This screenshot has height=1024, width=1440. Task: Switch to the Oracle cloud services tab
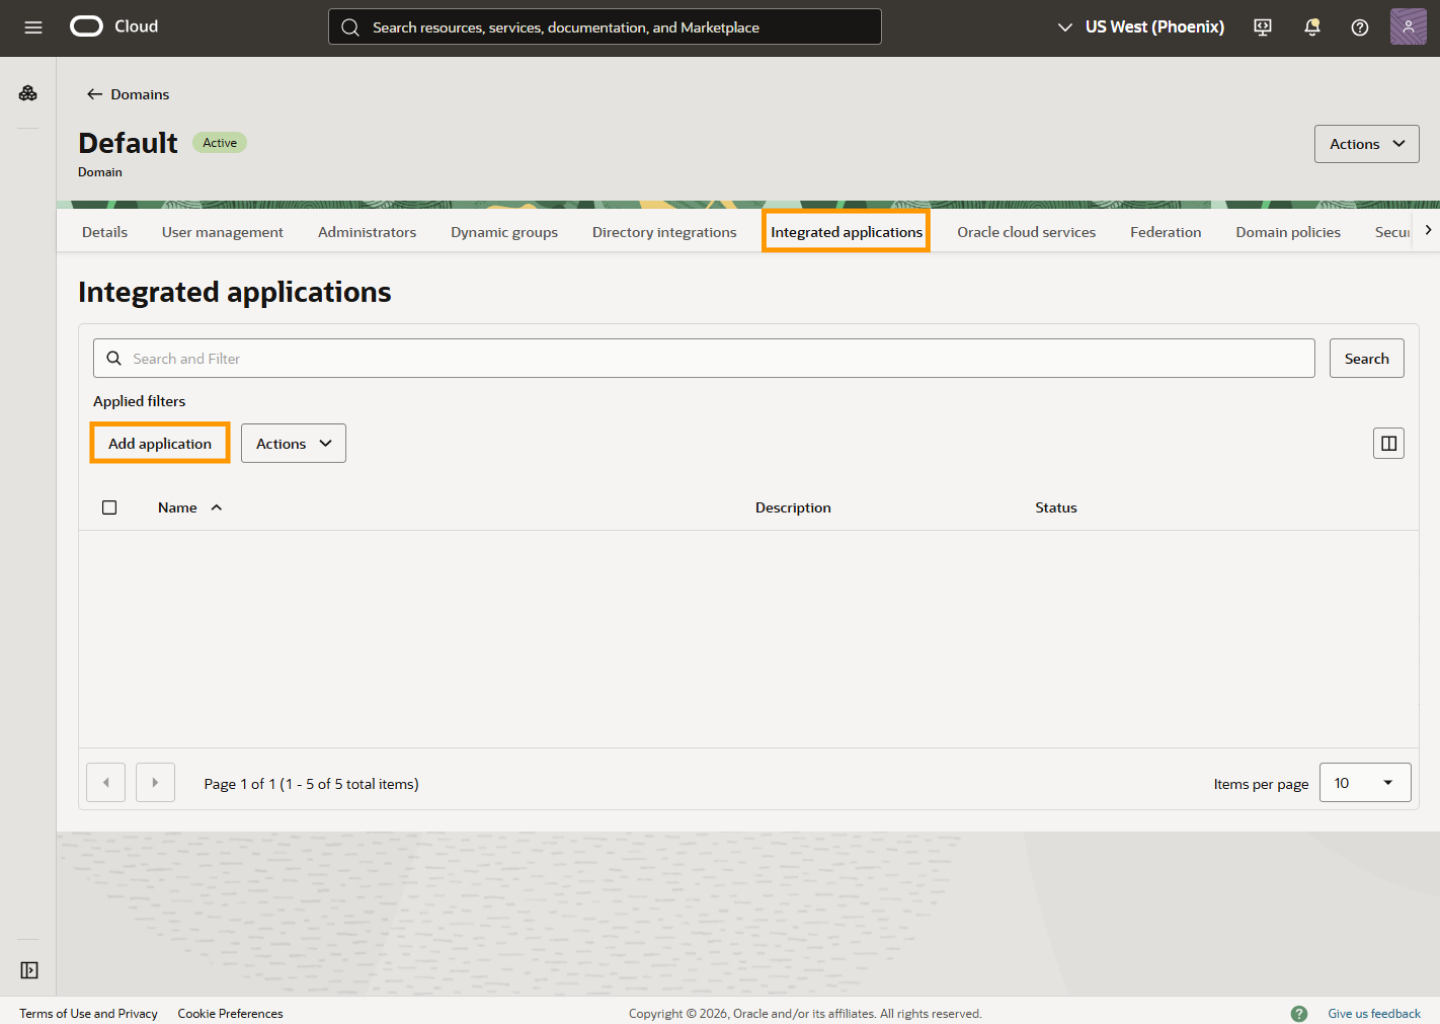click(x=1026, y=232)
